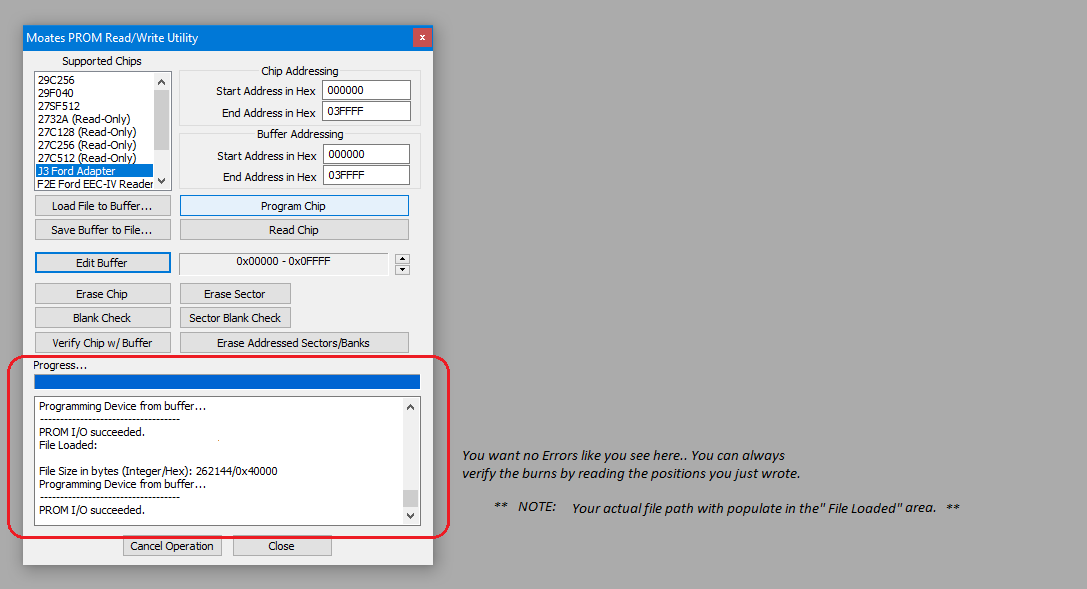Open the Edit Buffer editor

coord(103,263)
